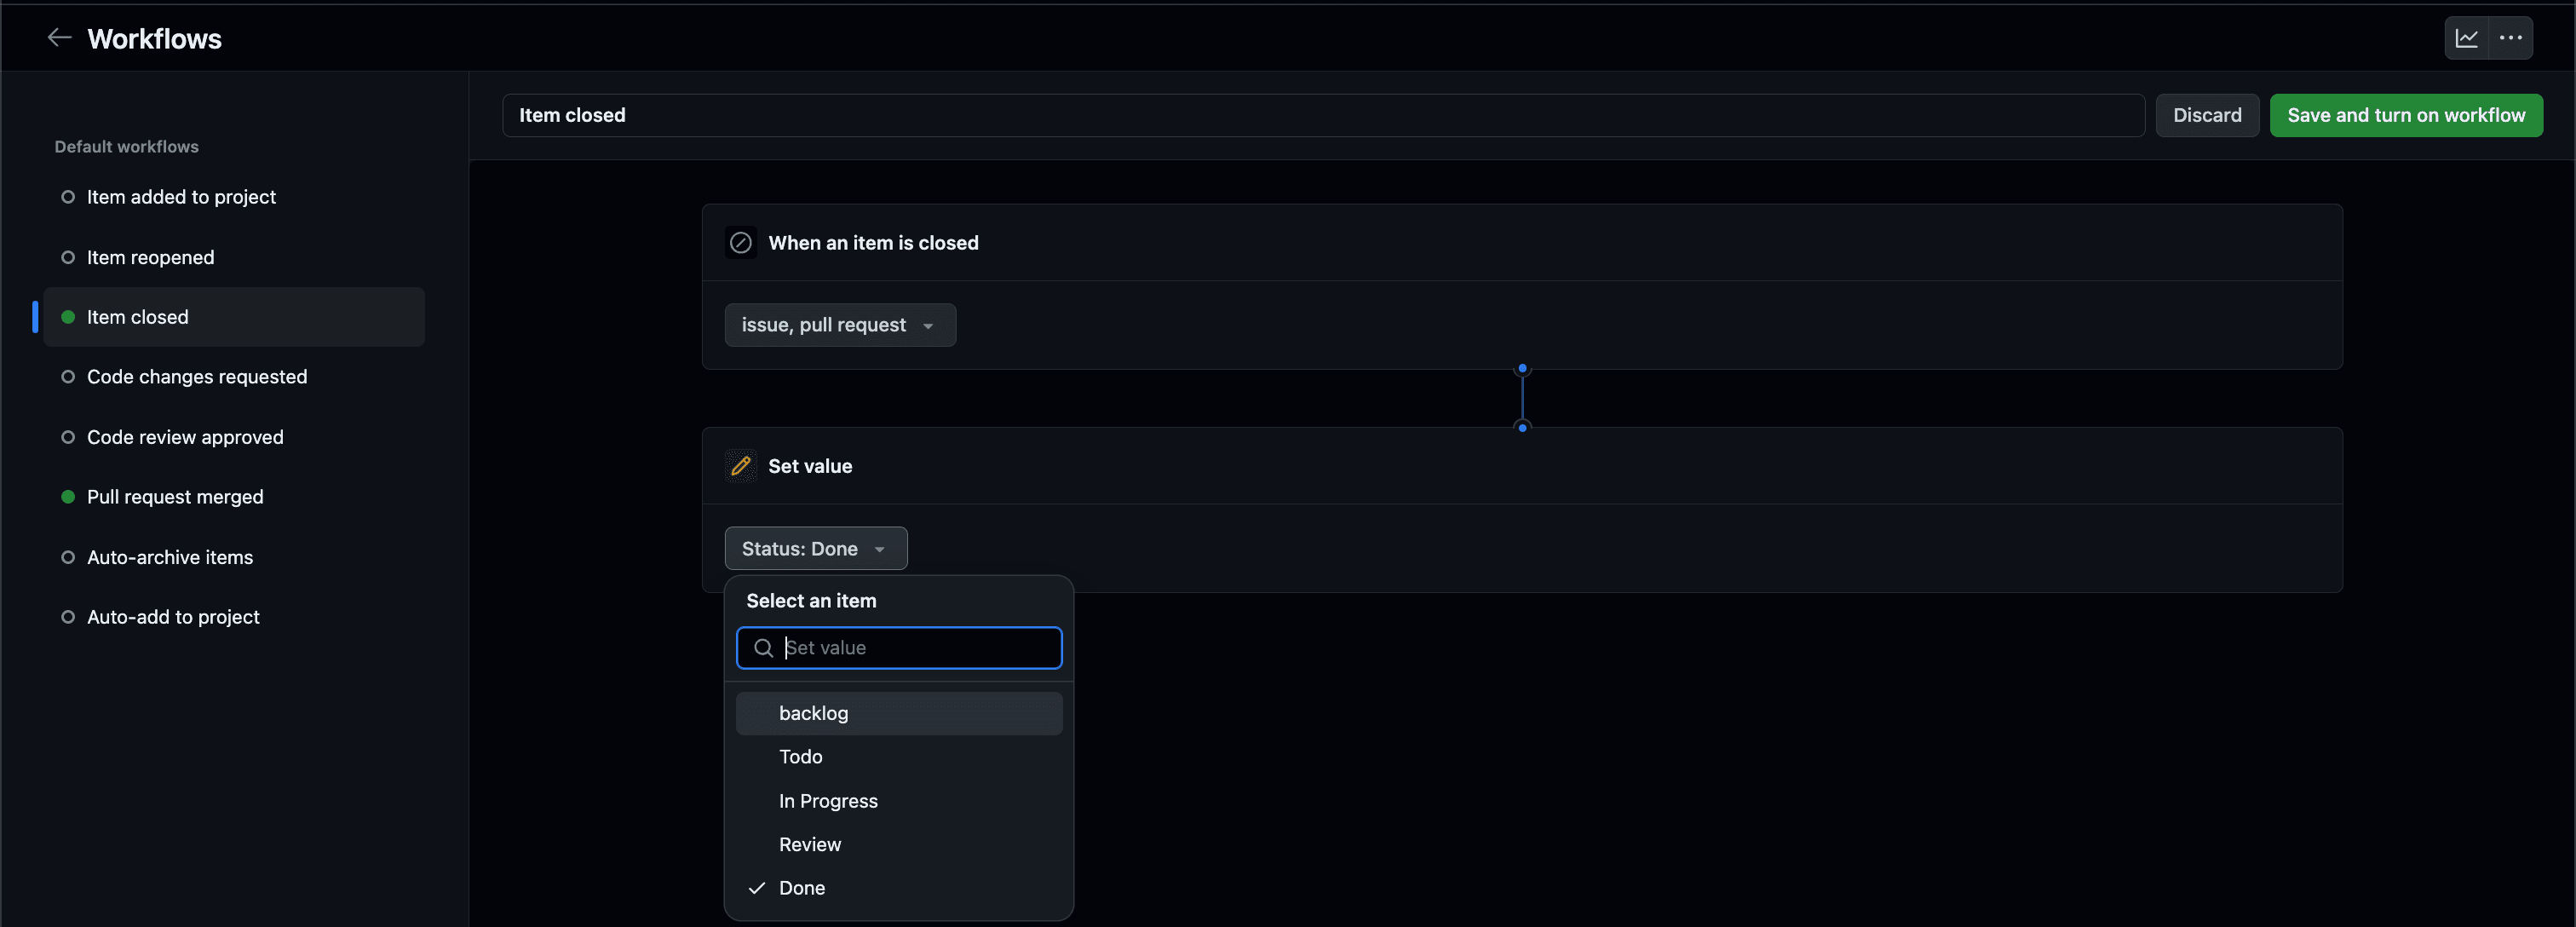Viewport: 2576px width, 927px height.
Task: Click the Save and turn on workflow button
Action: click(x=2405, y=113)
